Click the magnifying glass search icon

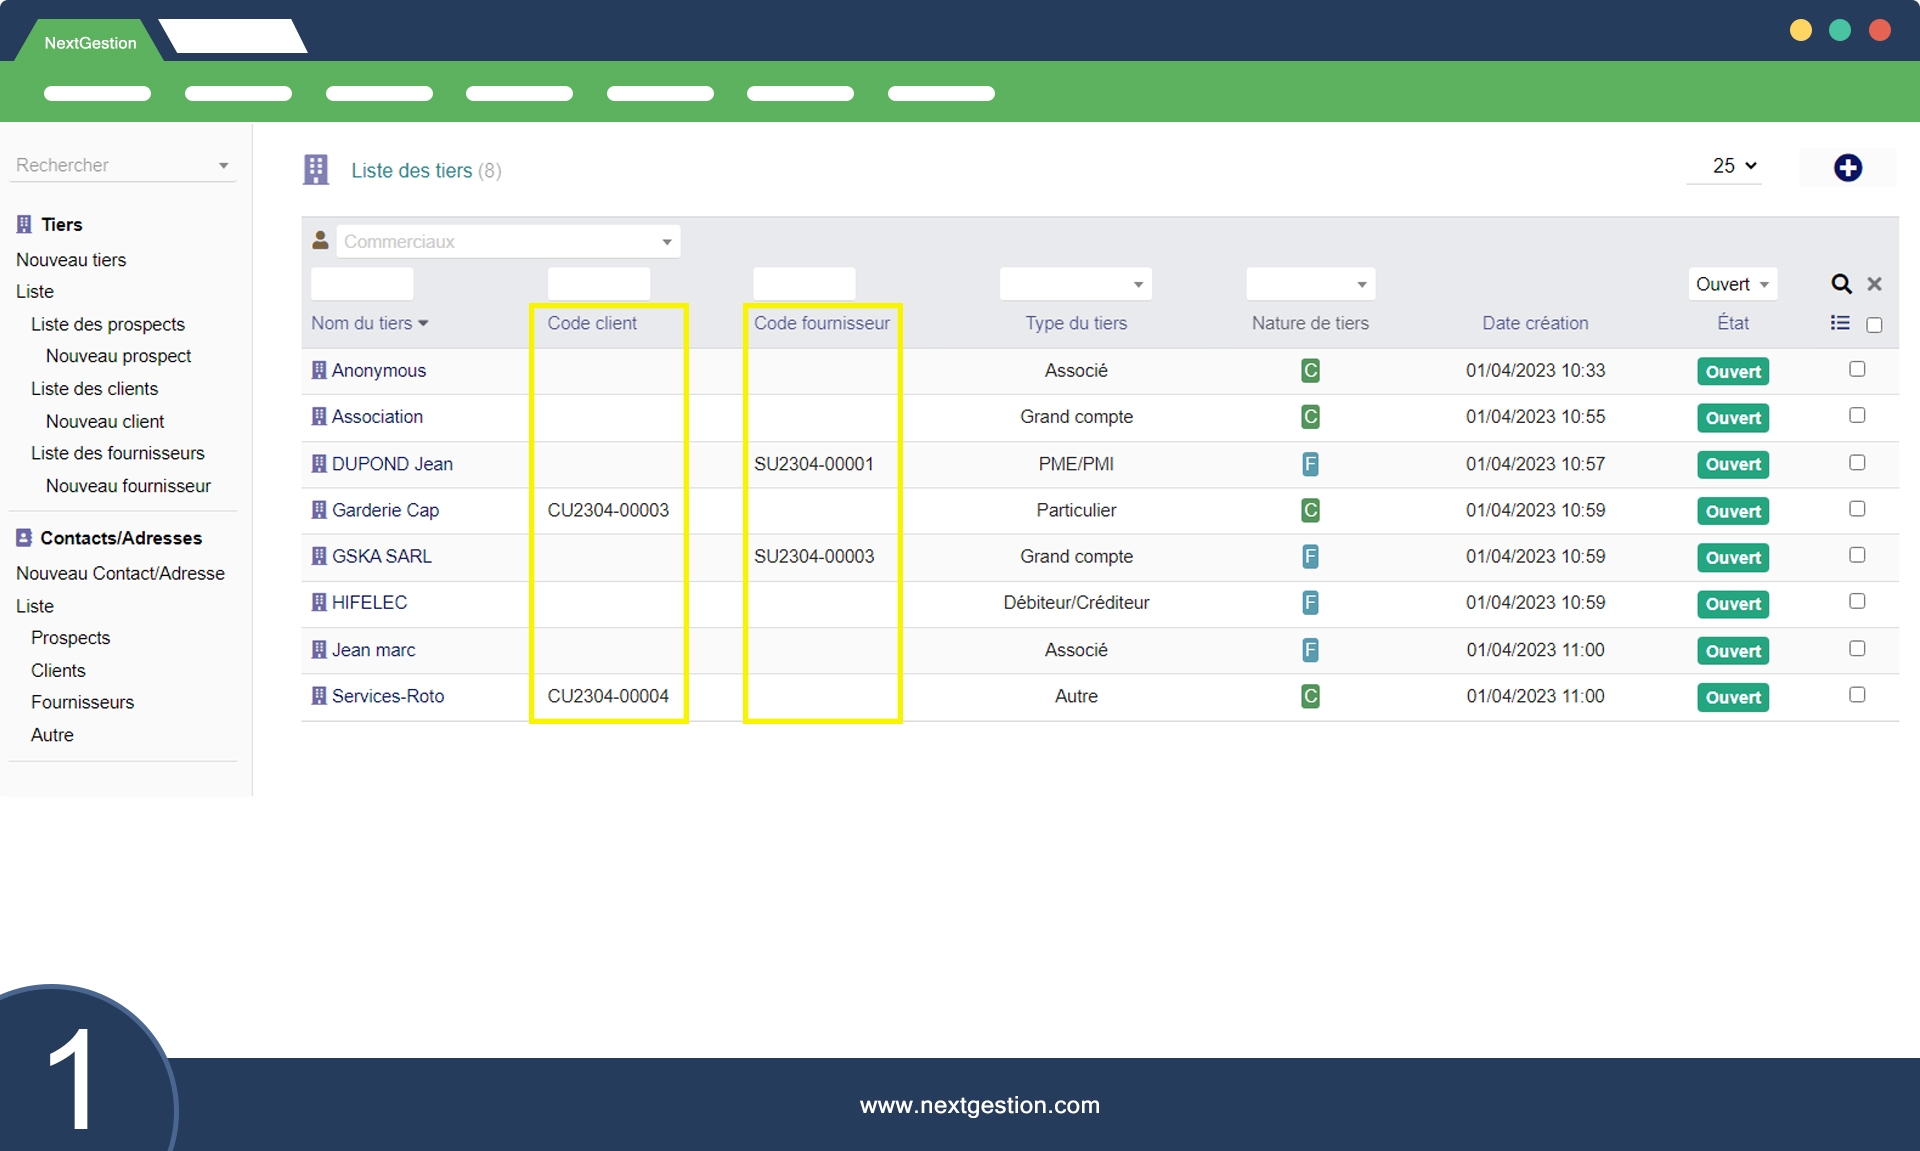coord(1841,284)
